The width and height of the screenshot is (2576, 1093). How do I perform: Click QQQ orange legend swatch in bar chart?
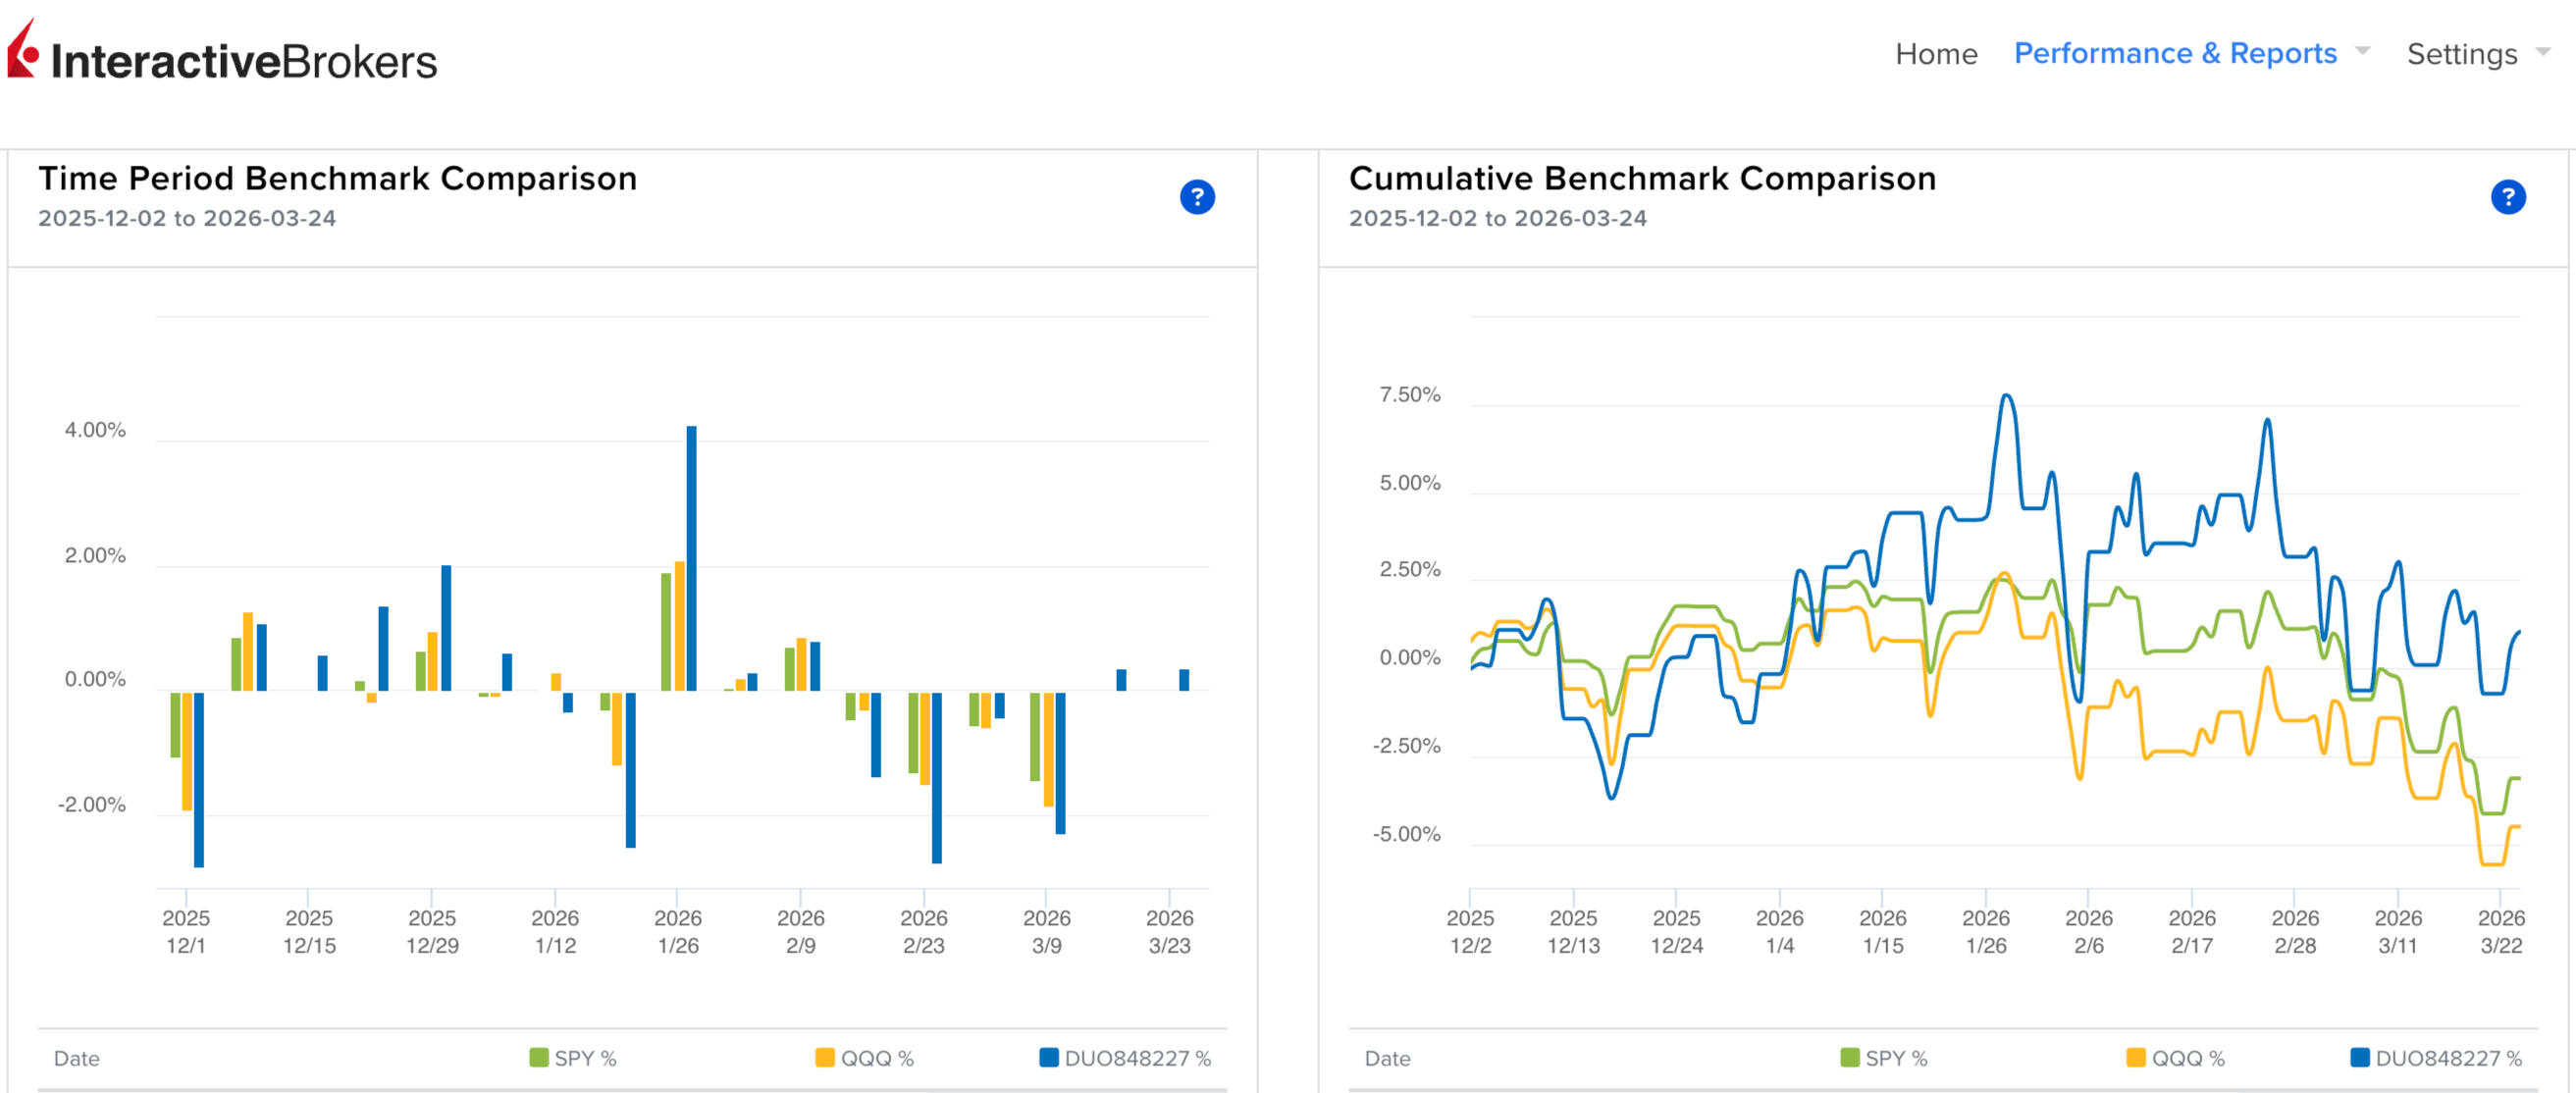coord(824,1057)
